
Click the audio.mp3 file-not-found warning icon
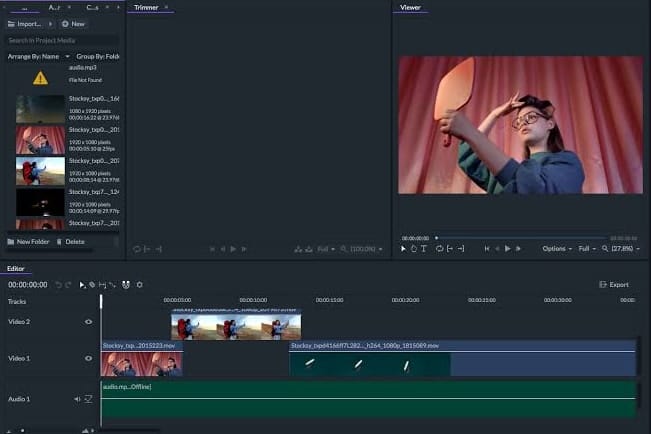coord(40,77)
